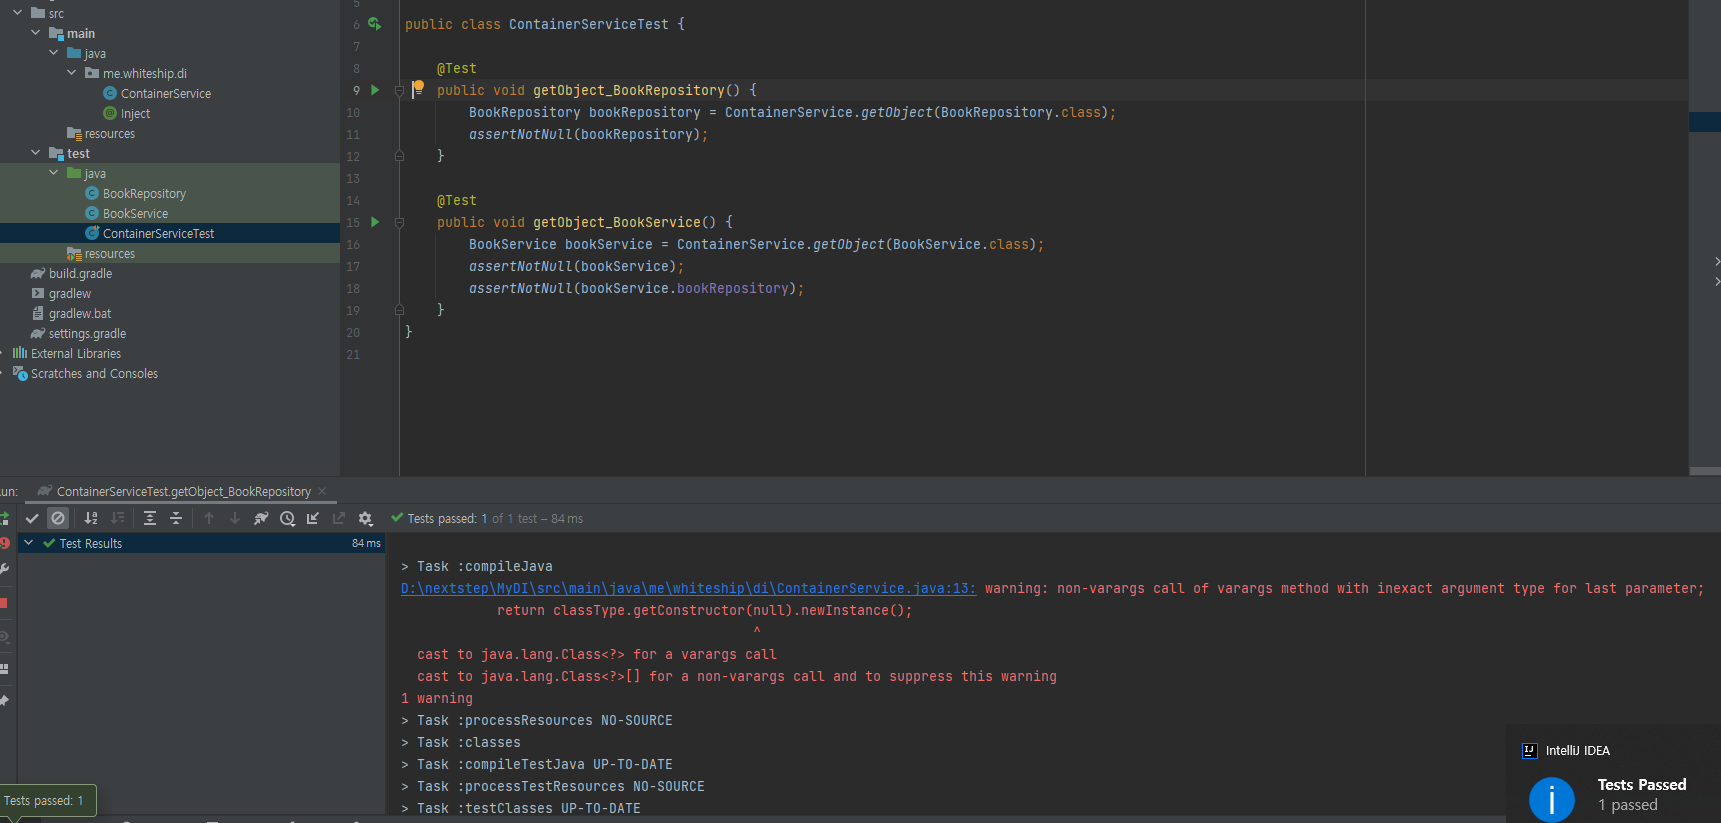Rerun the test with green arrow icon
Image resolution: width=1721 pixels, height=823 pixels.
[4, 518]
